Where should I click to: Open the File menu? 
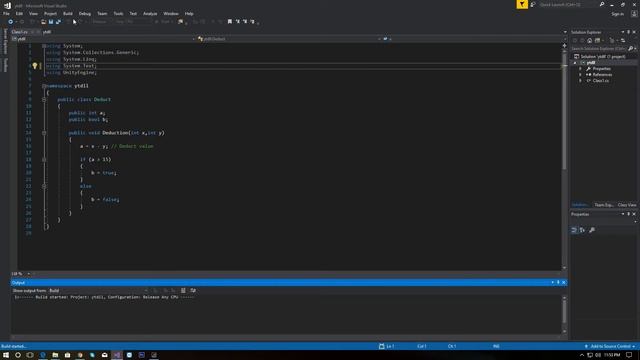pos(6,13)
